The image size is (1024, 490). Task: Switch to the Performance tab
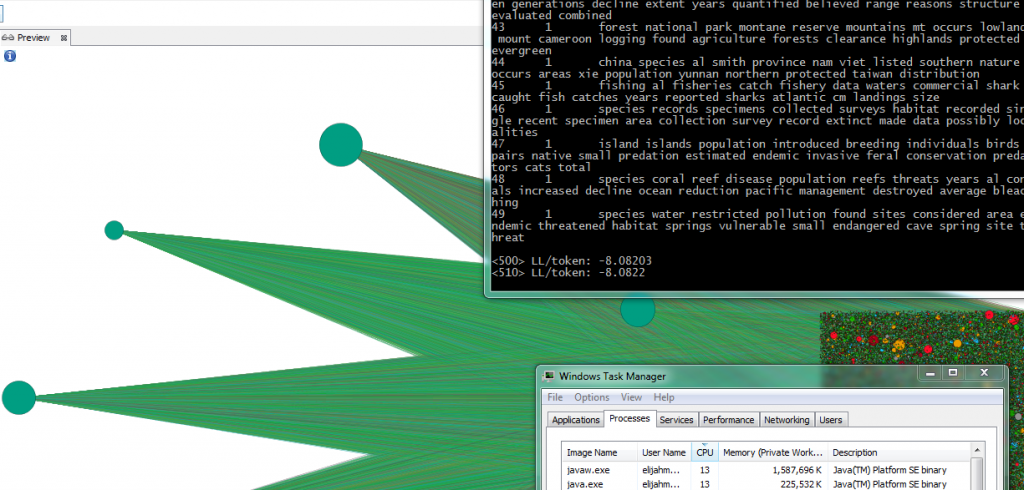728,420
